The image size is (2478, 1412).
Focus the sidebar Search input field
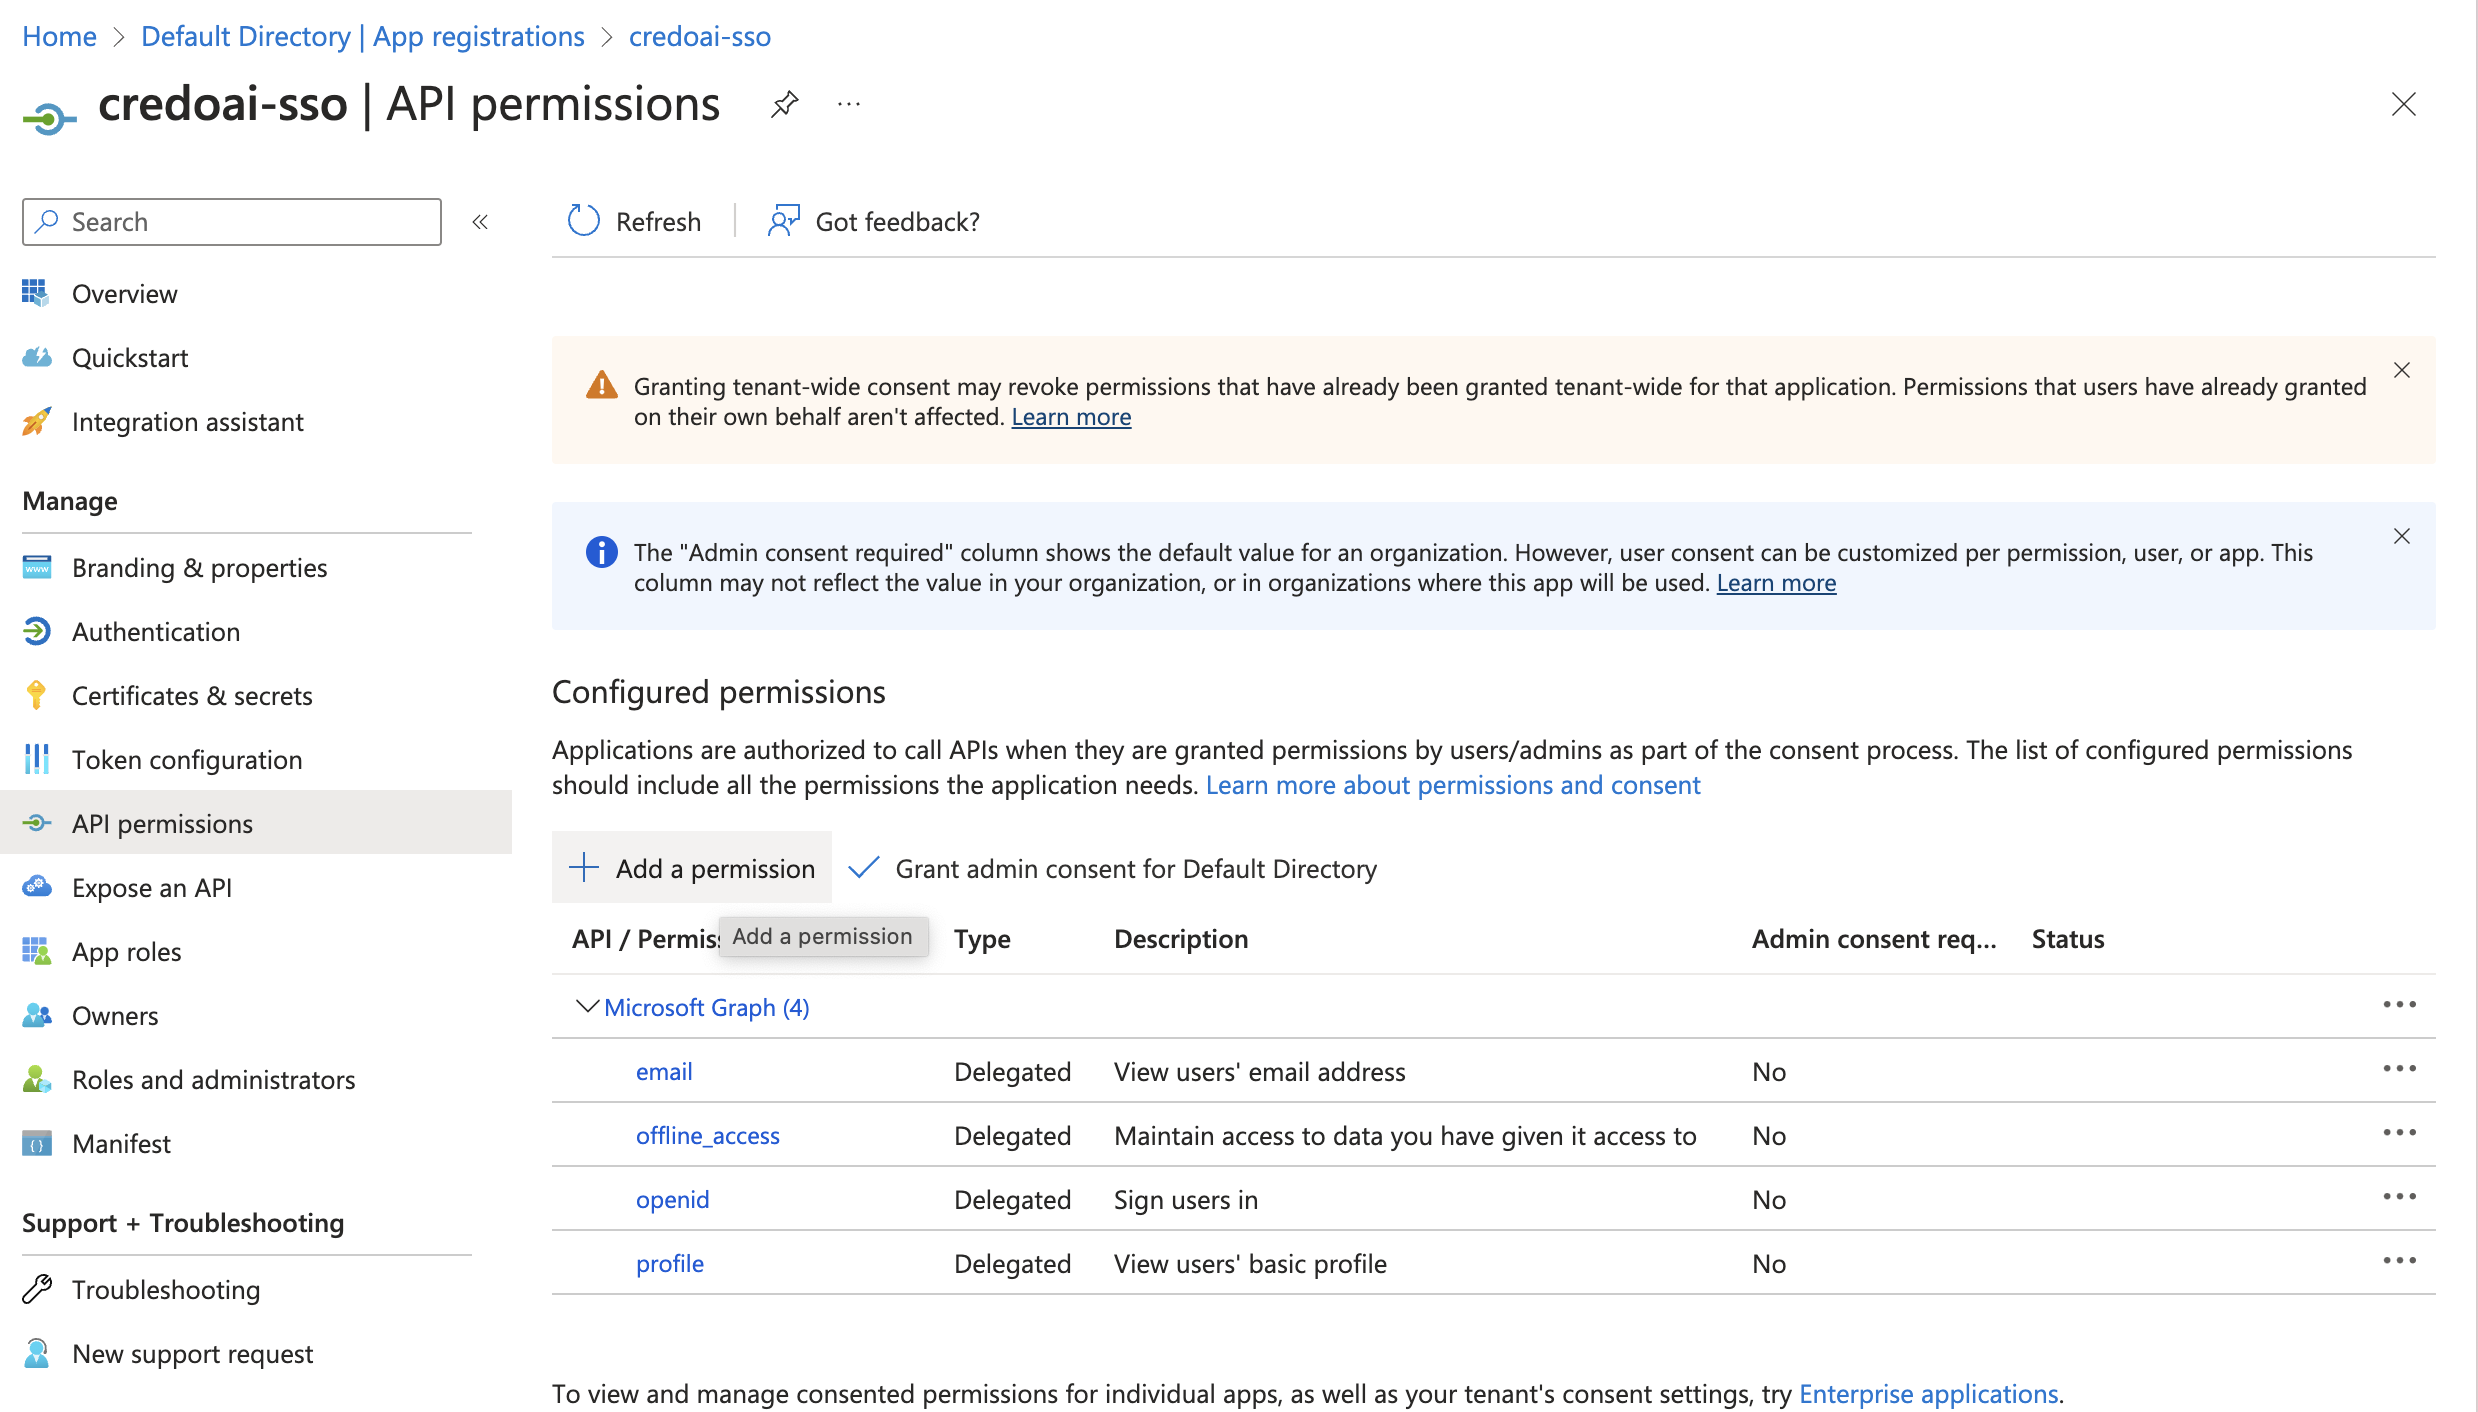click(232, 222)
